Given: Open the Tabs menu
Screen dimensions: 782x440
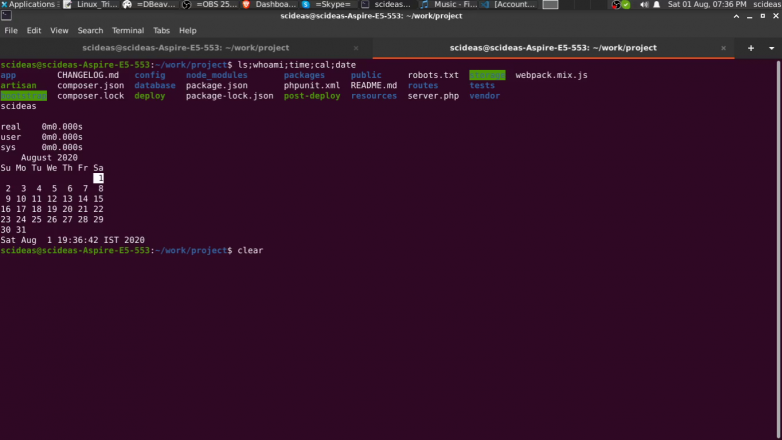Looking at the screenshot, I should 161,30.
